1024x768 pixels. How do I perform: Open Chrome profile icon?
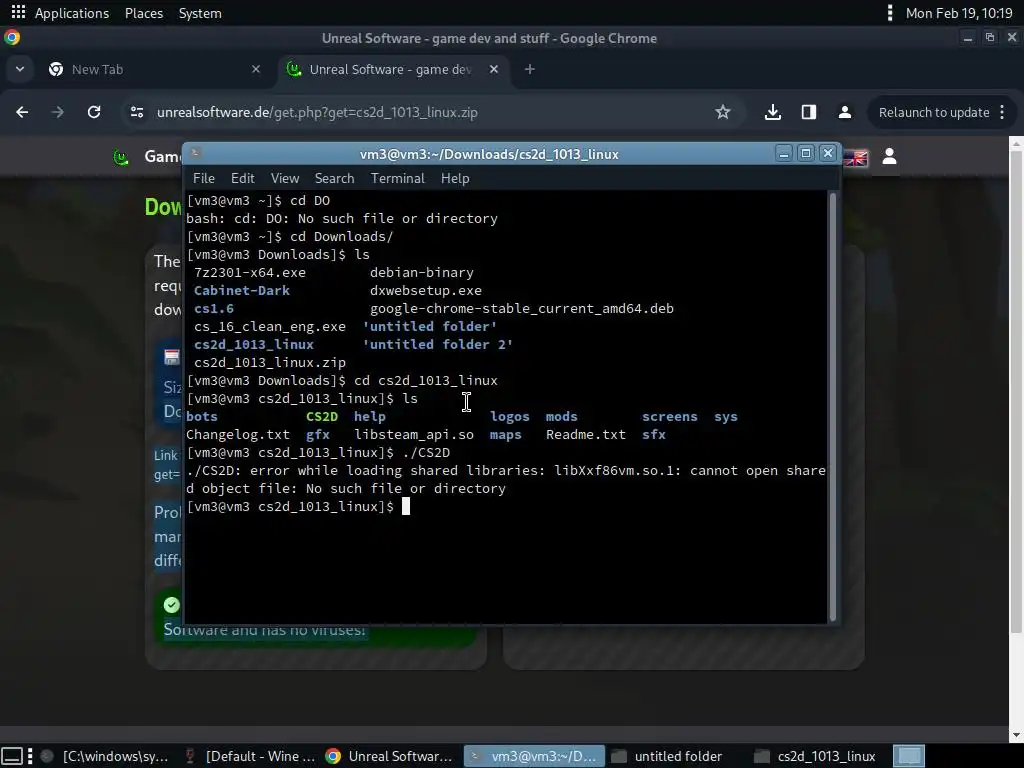point(844,112)
